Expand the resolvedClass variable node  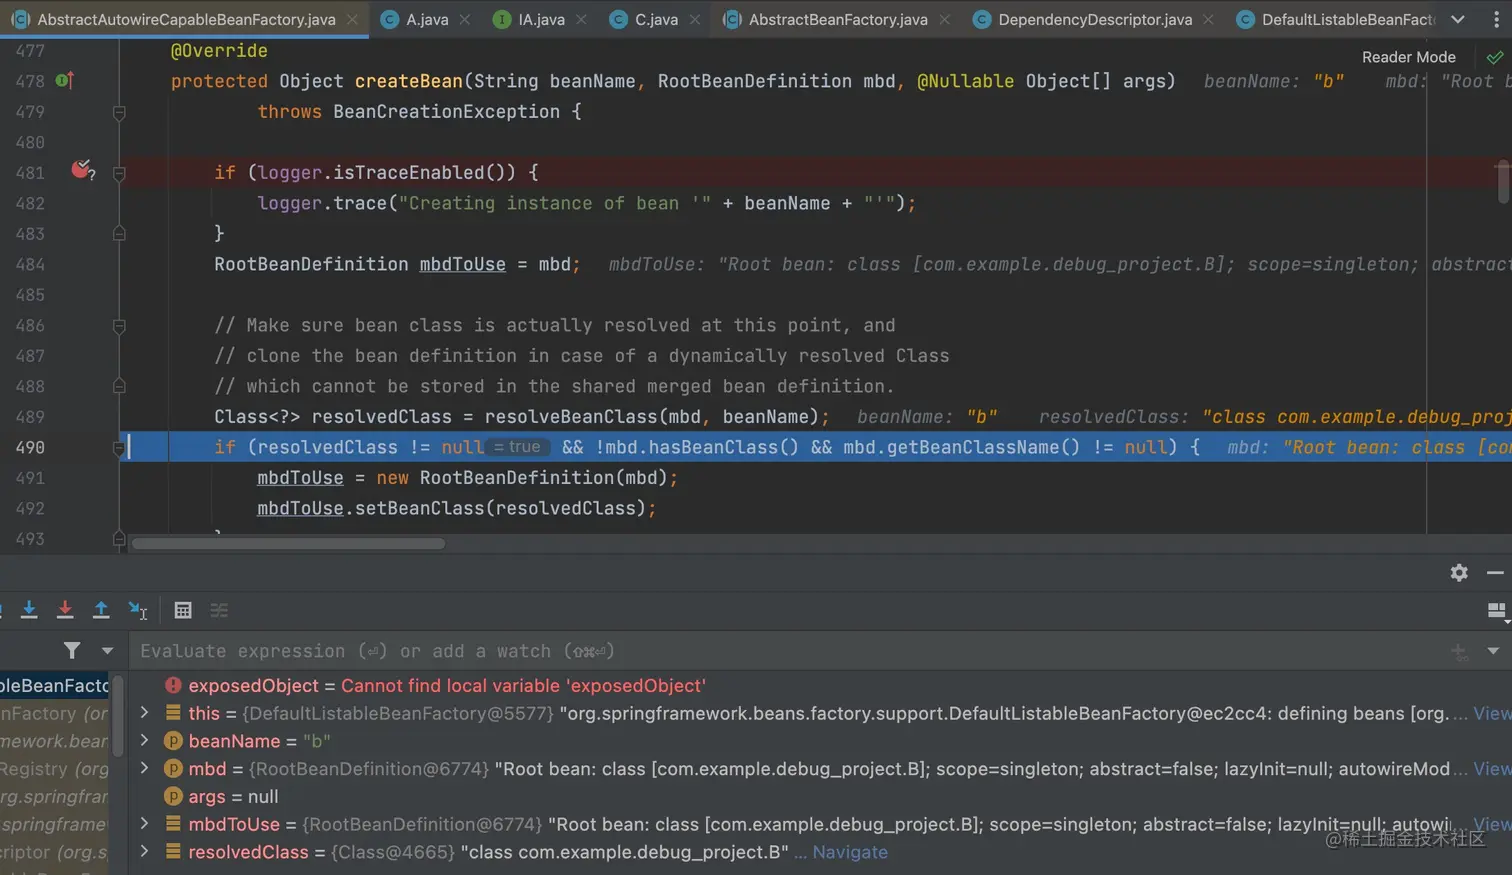point(144,852)
